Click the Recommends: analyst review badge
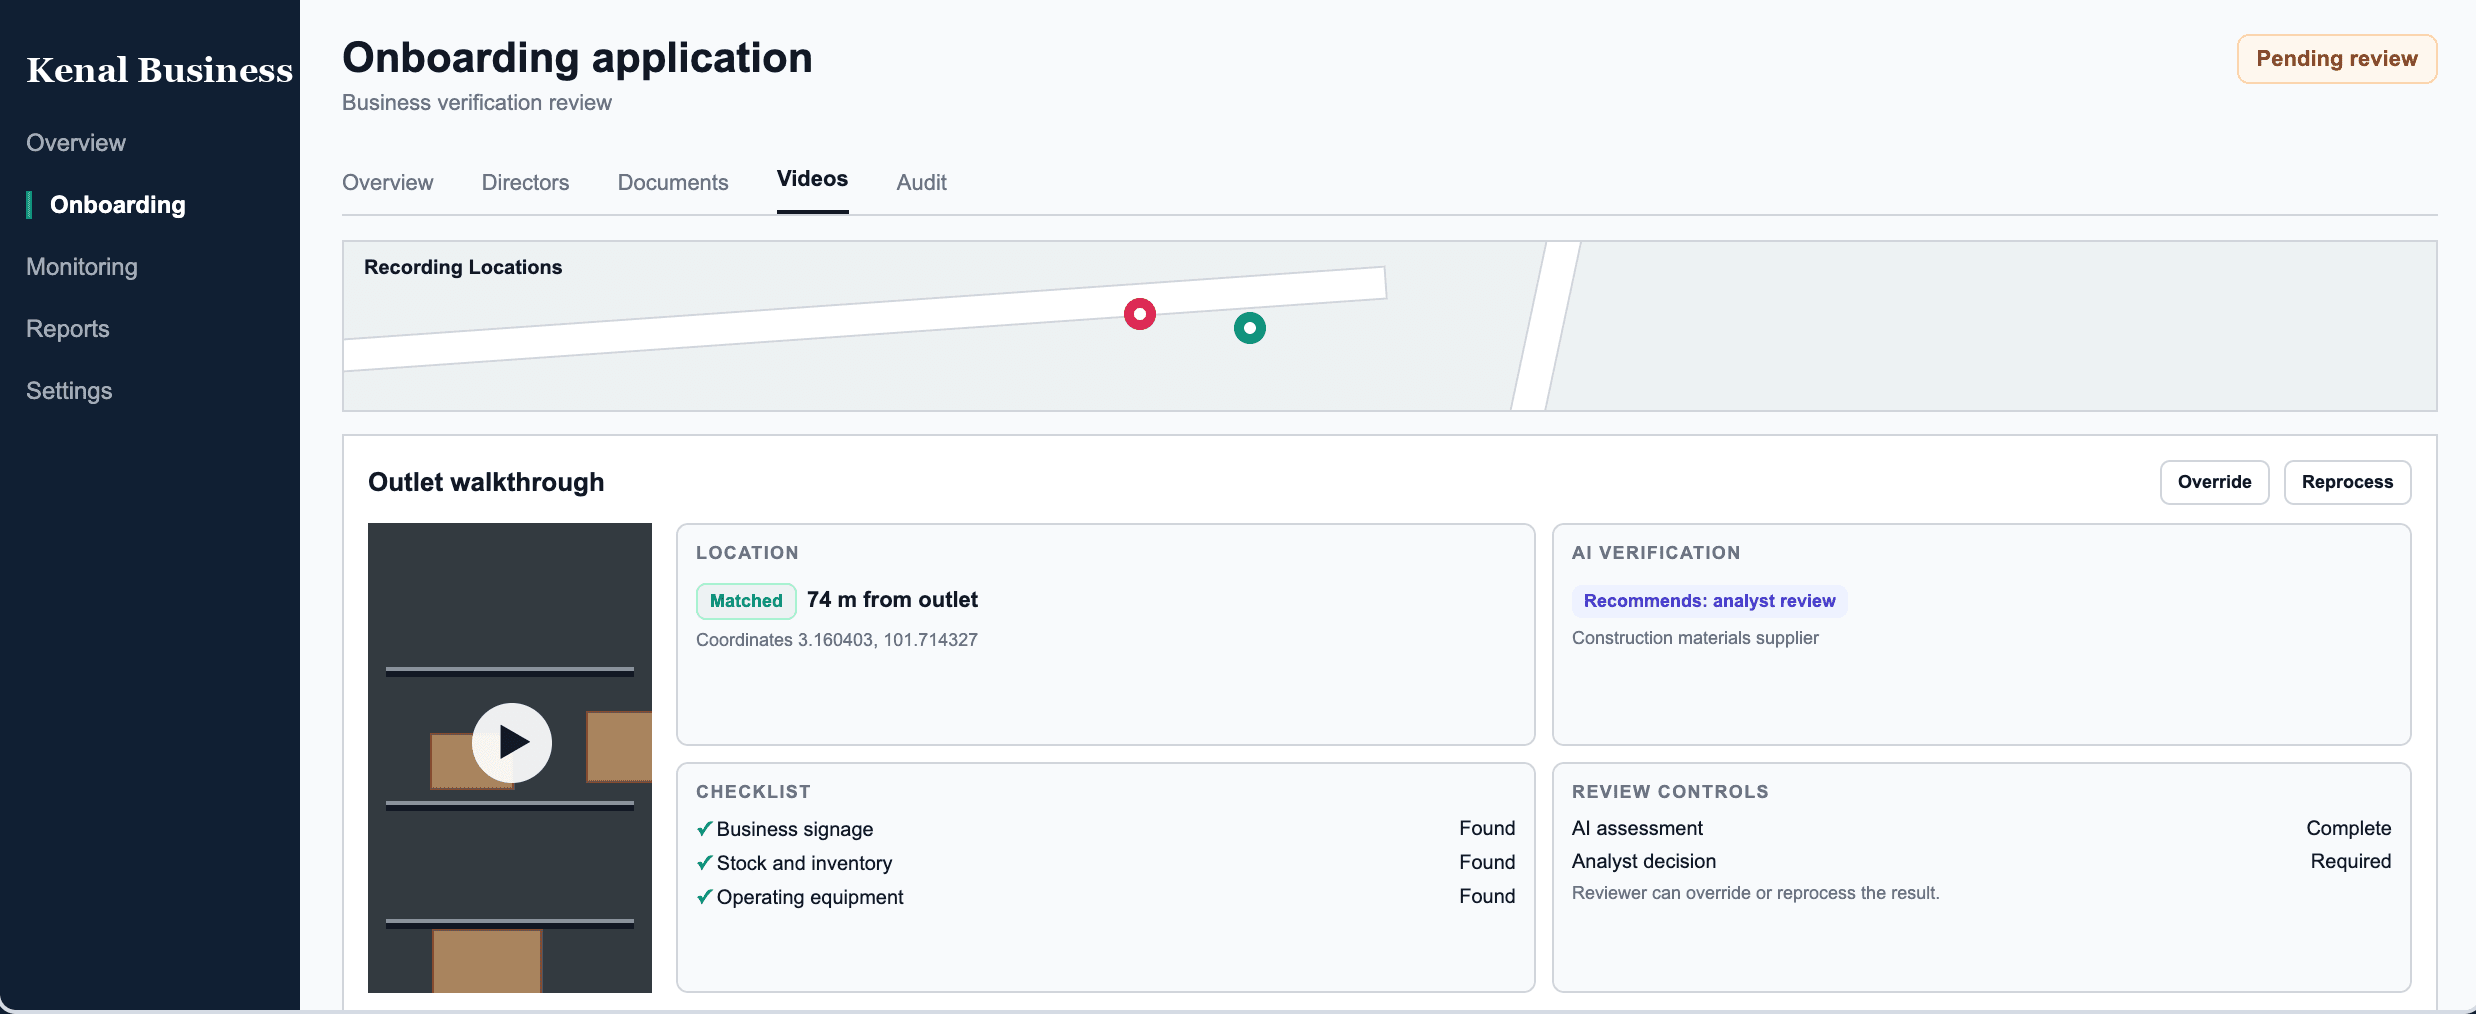 [x=1709, y=601]
